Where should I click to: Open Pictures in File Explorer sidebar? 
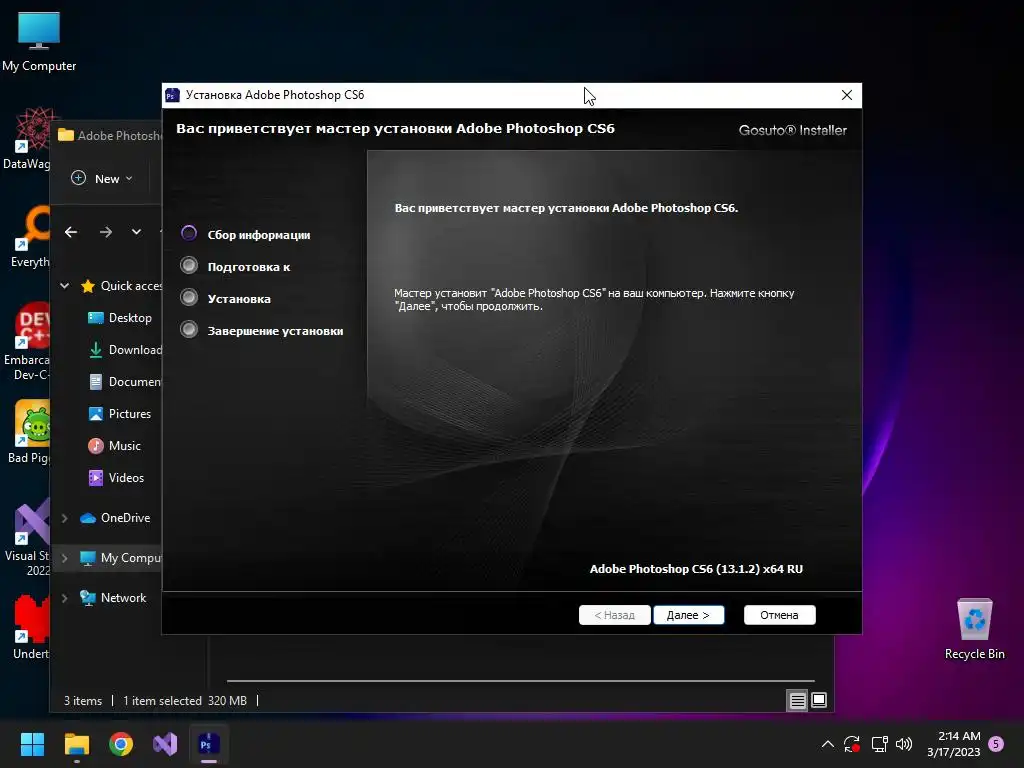pos(120,413)
